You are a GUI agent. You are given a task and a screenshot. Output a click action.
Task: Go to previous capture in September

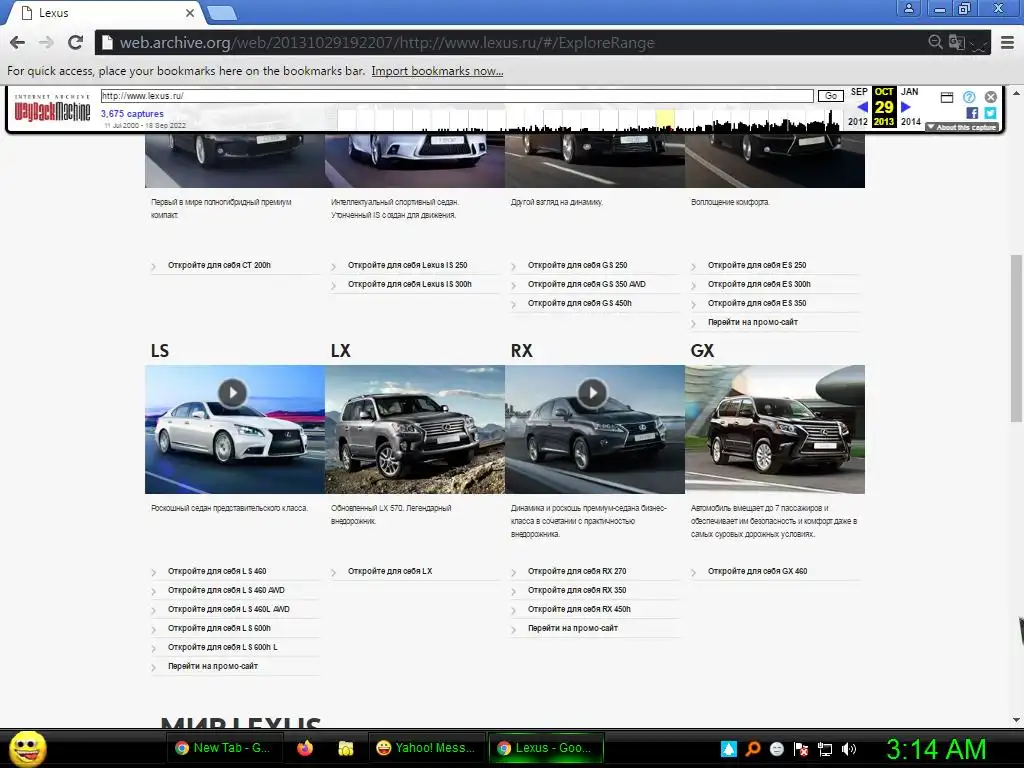pos(862,107)
